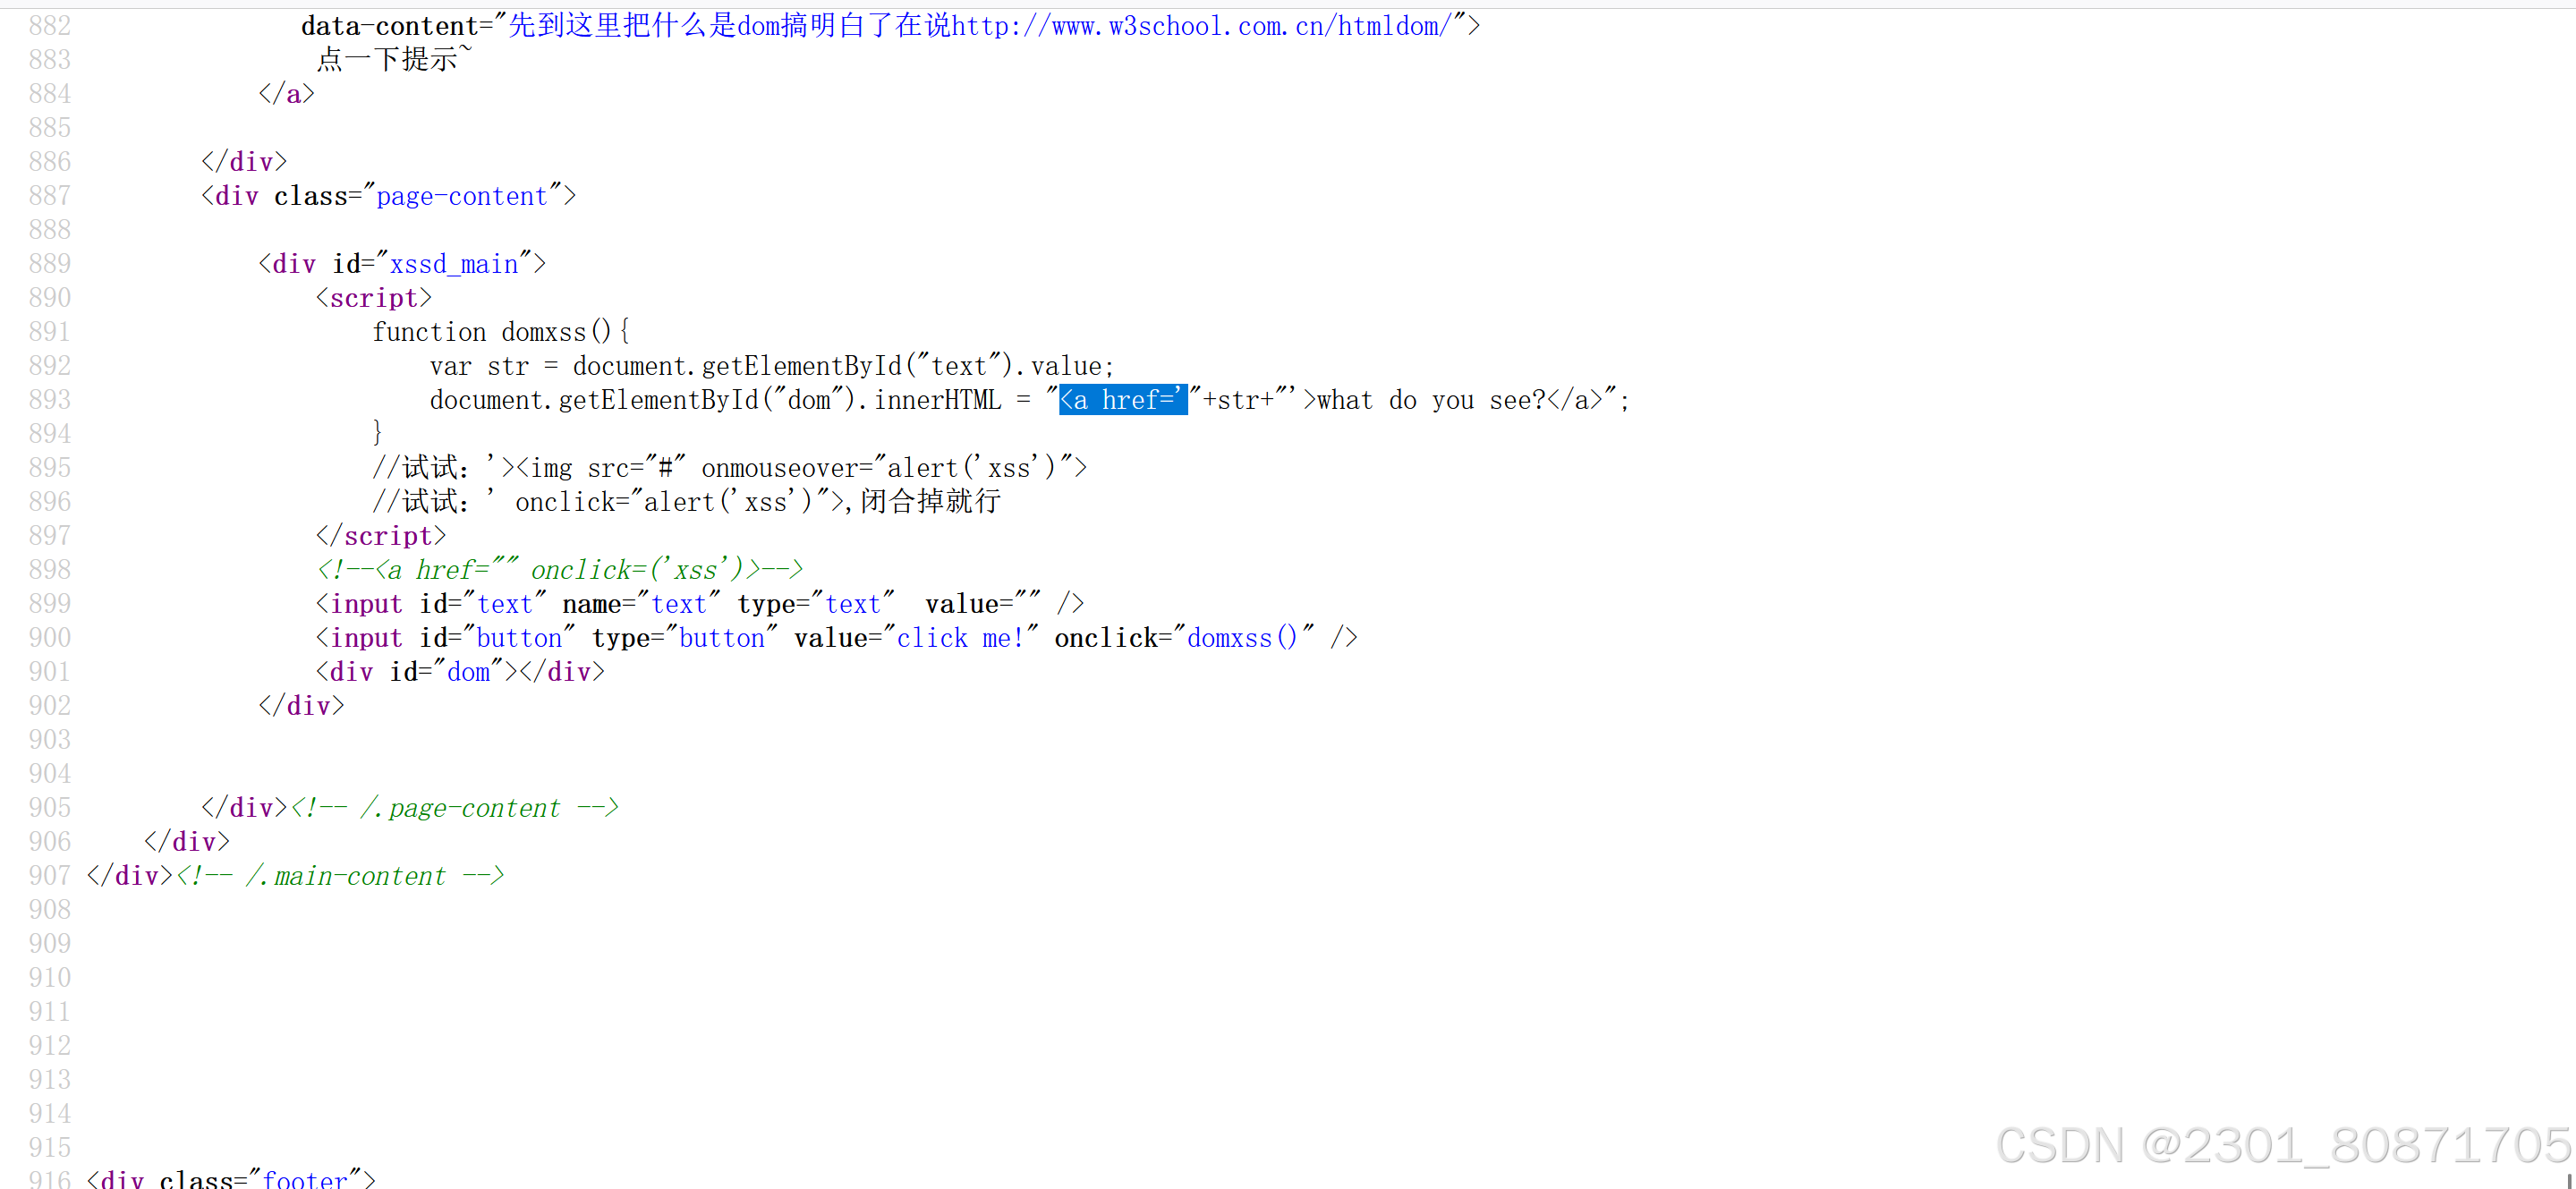This screenshot has width=2576, height=1189.
Task: Click line number 899 in gutter
Action: click(50, 604)
